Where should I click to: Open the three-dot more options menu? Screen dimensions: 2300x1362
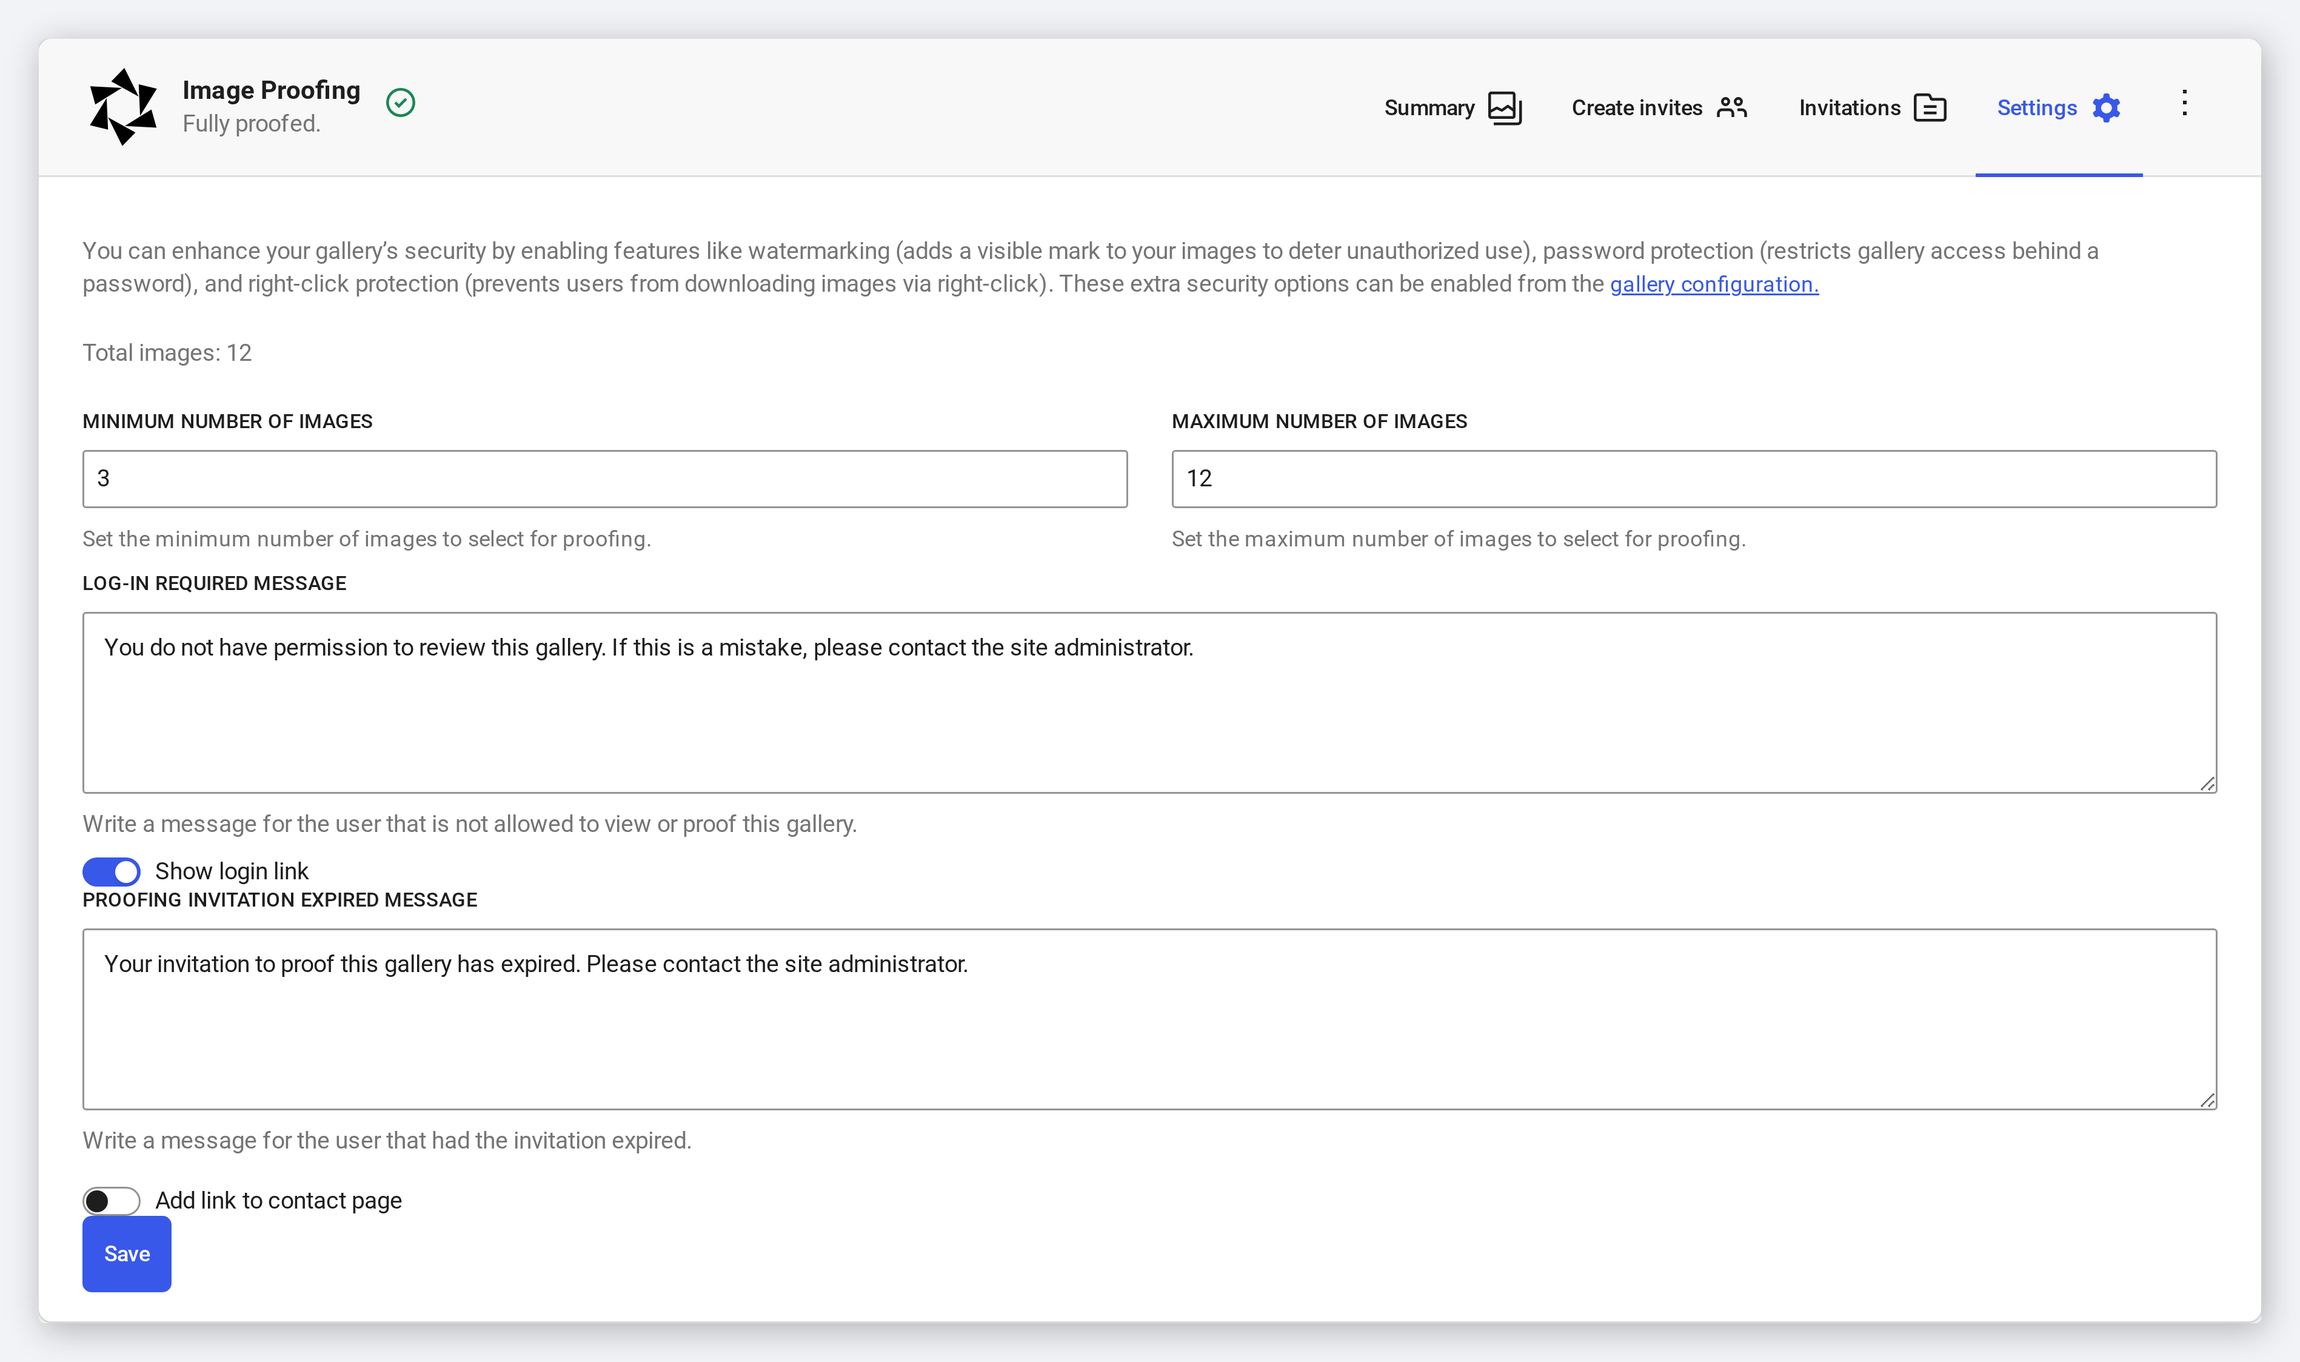2184,103
